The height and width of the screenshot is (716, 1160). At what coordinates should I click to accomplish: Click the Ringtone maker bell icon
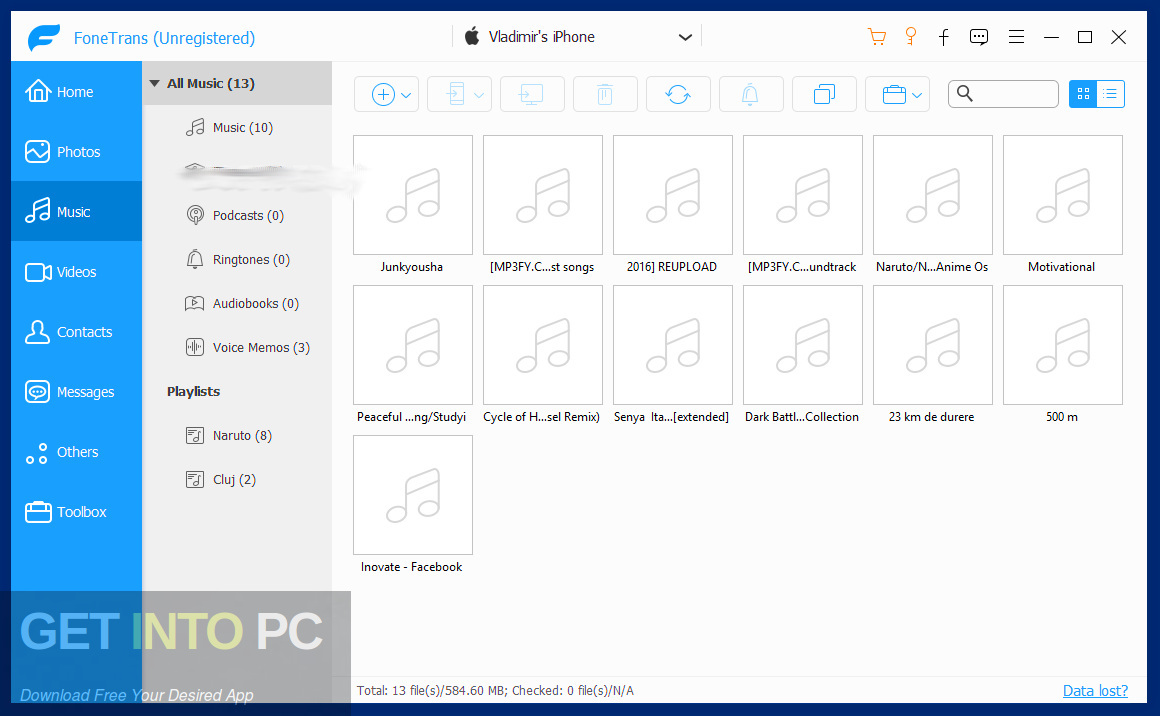[750, 94]
